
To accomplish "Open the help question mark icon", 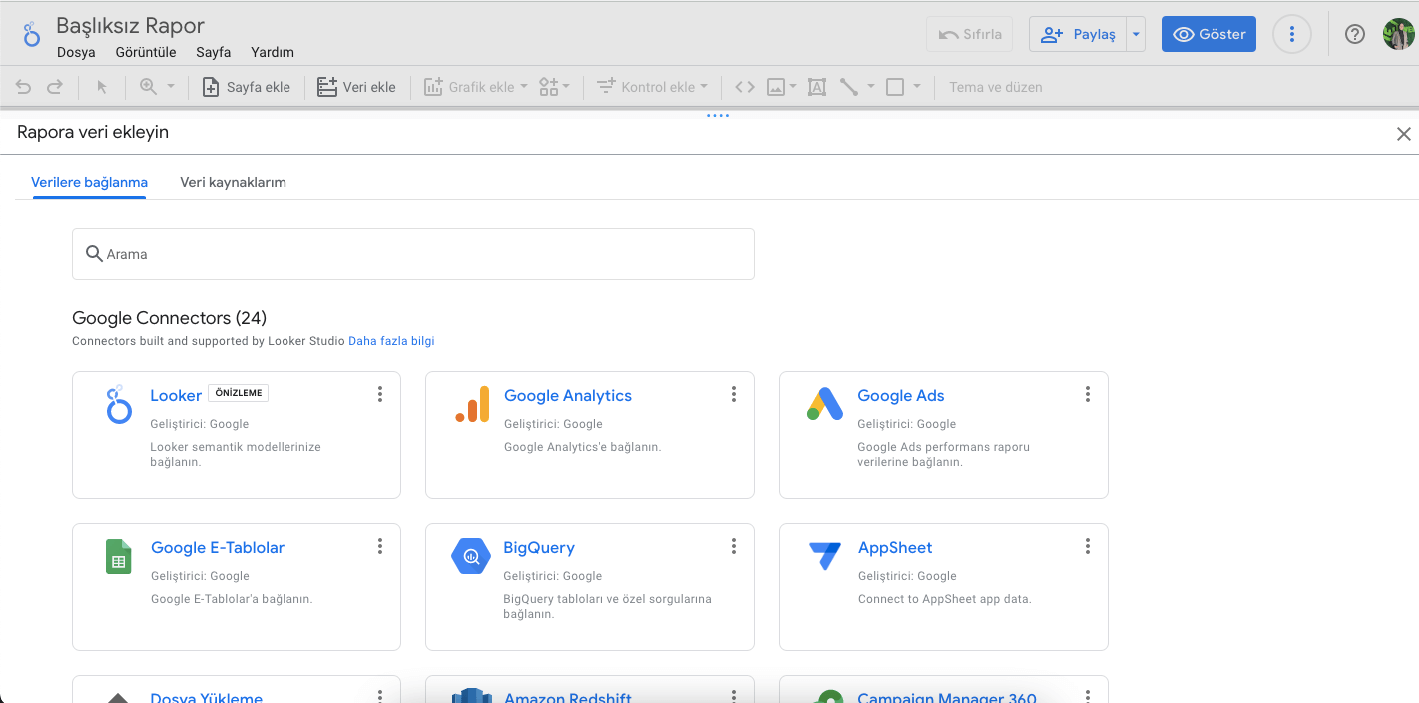I will 1355,34.
